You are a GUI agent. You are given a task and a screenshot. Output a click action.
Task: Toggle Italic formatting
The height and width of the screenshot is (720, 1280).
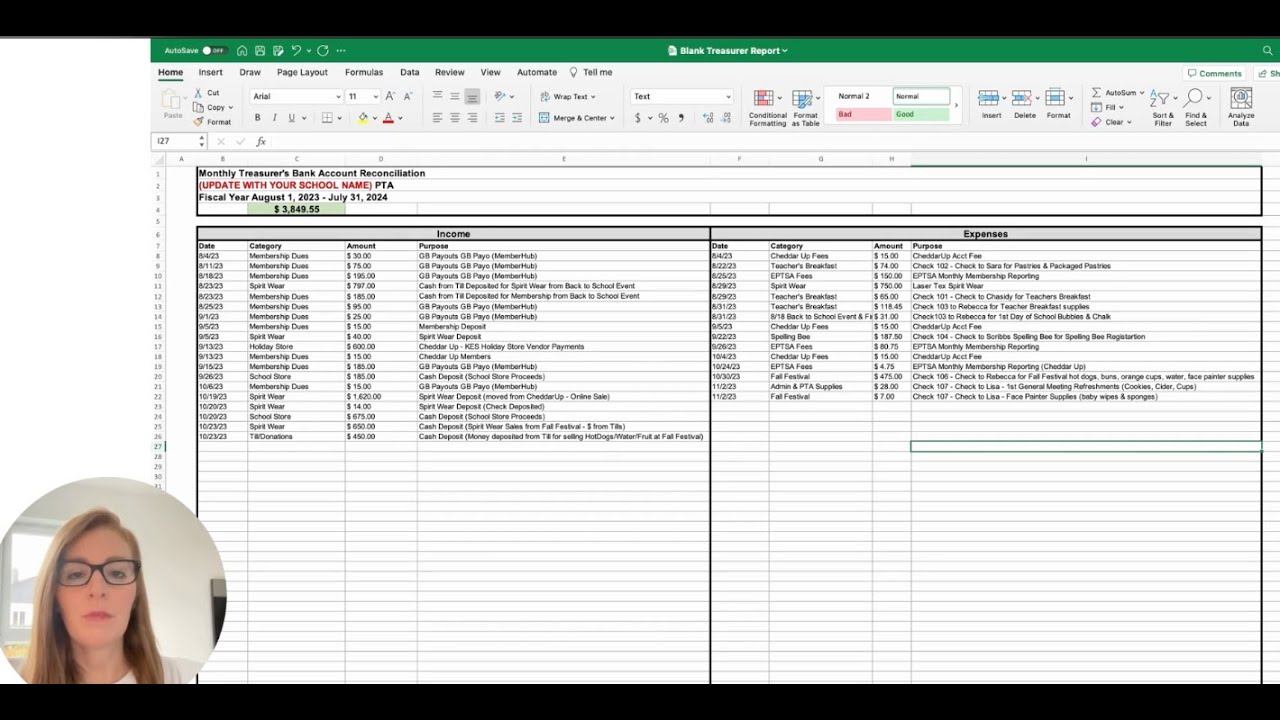(274, 118)
